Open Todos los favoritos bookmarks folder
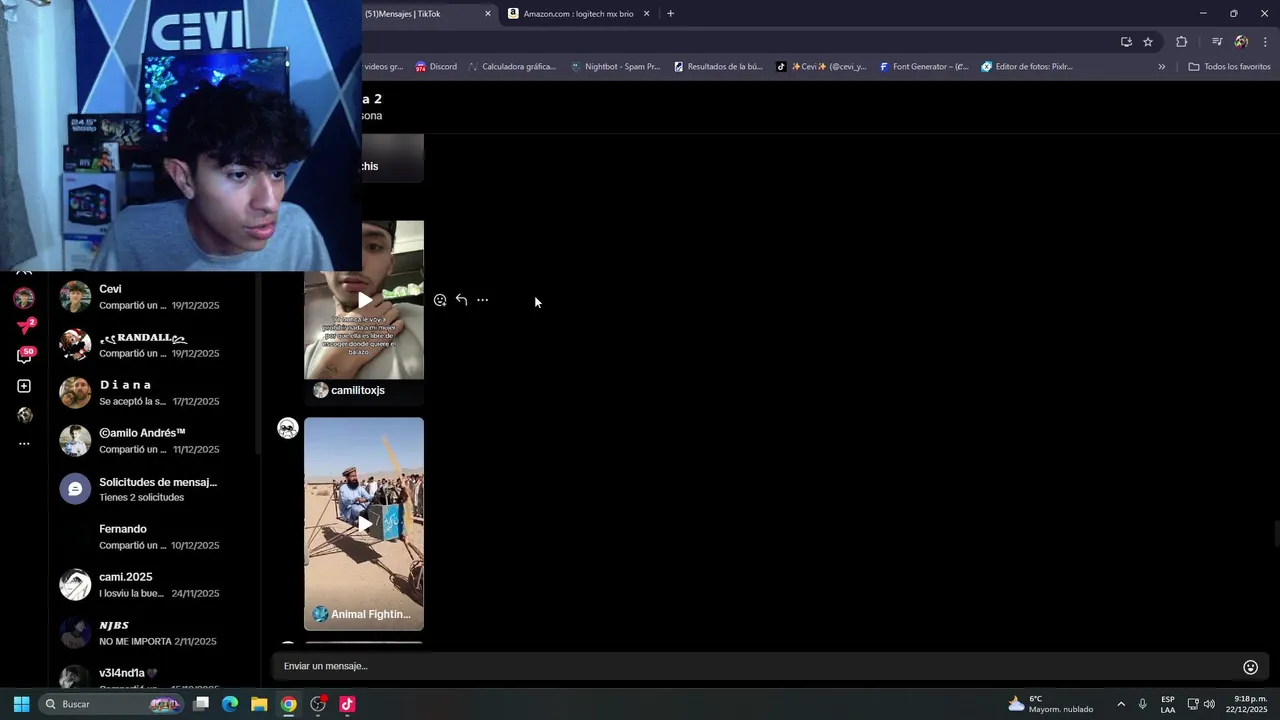The height and width of the screenshot is (720, 1280). [x=1229, y=67]
